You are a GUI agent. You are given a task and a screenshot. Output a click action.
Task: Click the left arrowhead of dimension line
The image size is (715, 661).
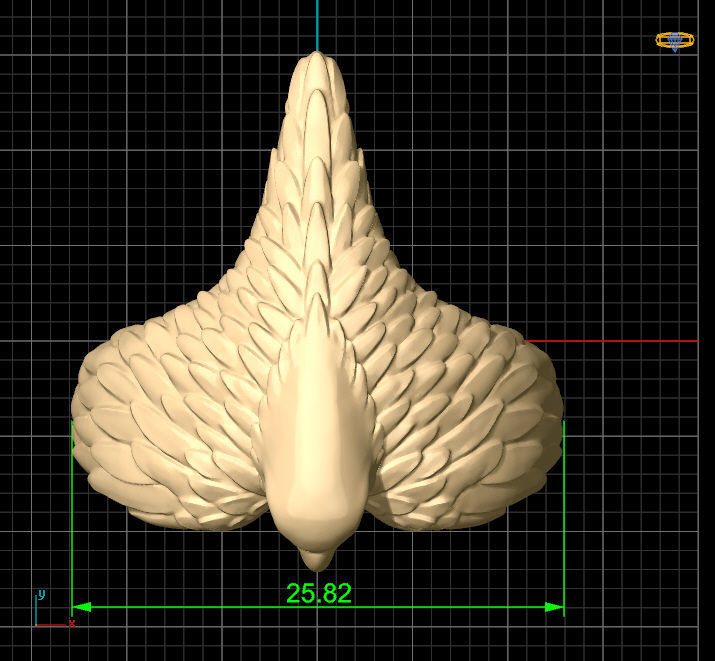pos(82,607)
